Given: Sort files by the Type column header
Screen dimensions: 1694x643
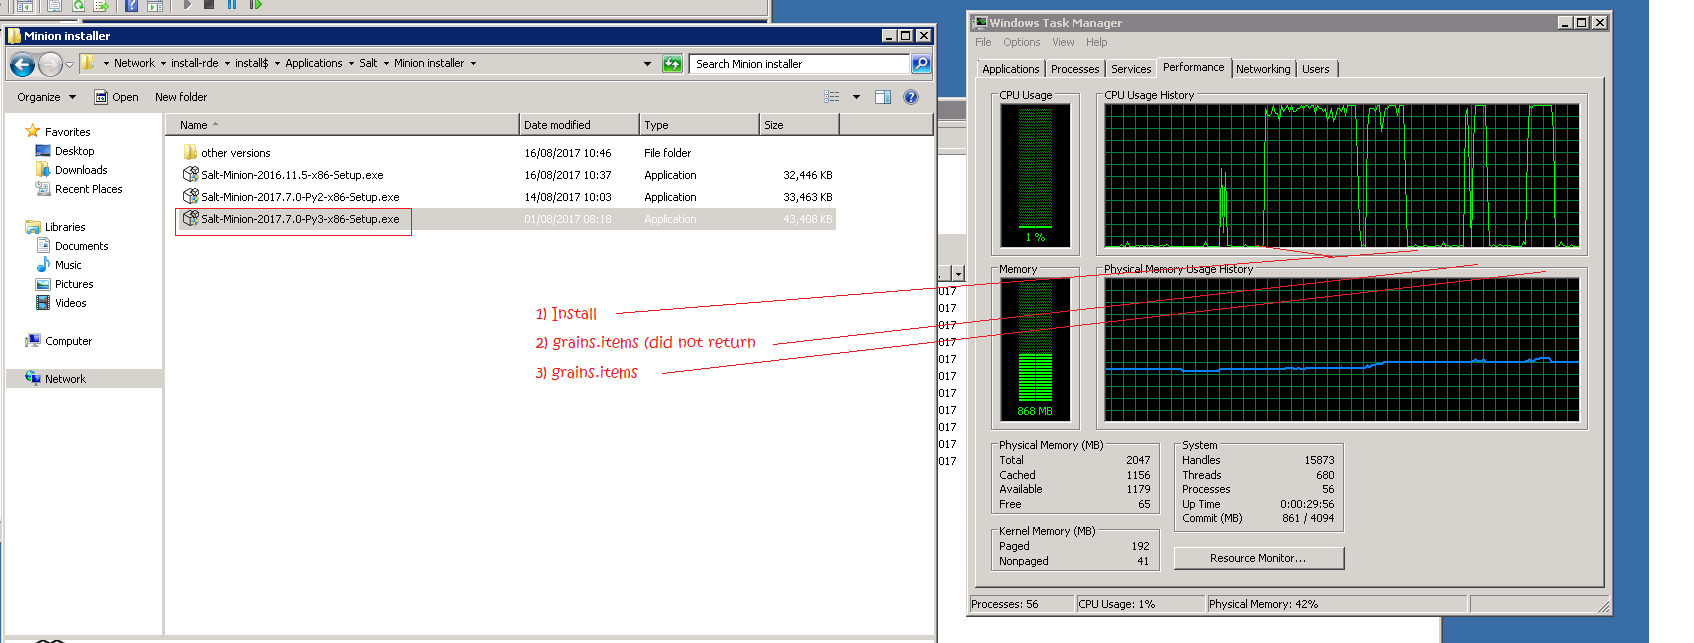Looking at the screenshot, I should point(699,125).
